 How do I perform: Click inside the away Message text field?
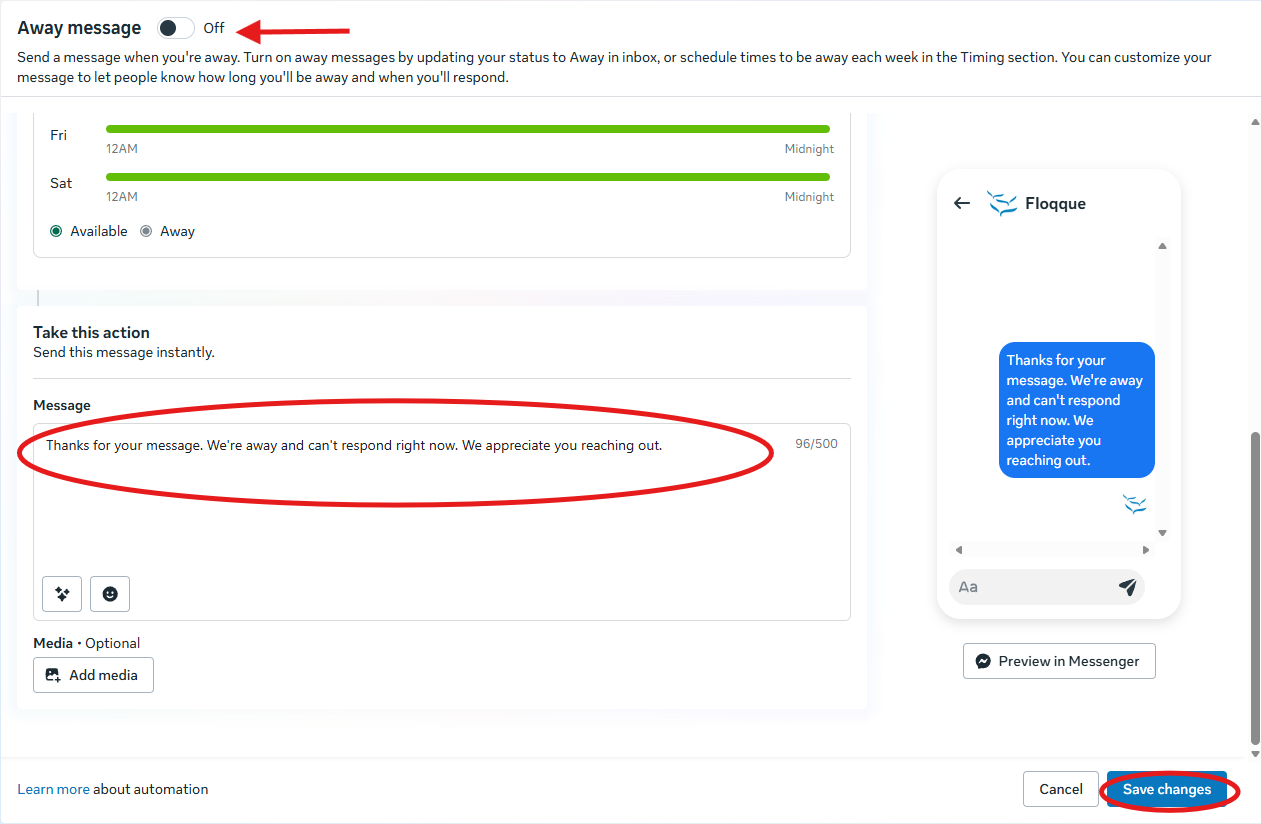[442, 521]
